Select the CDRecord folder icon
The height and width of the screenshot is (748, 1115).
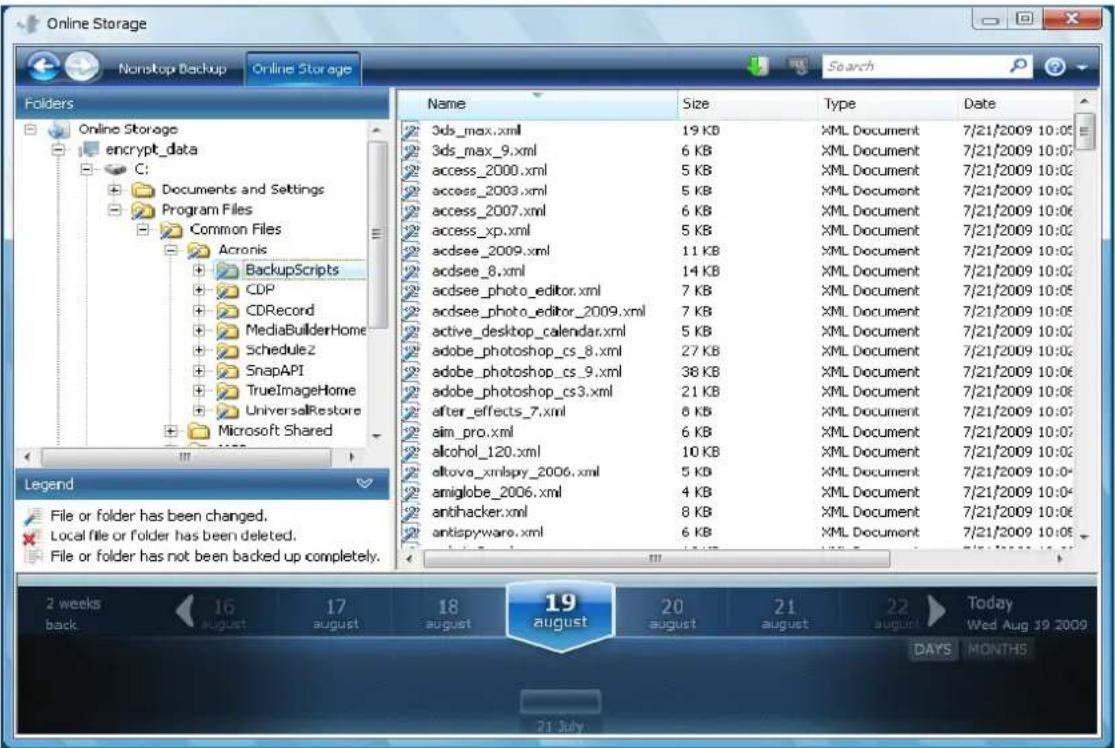click(228, 311)
